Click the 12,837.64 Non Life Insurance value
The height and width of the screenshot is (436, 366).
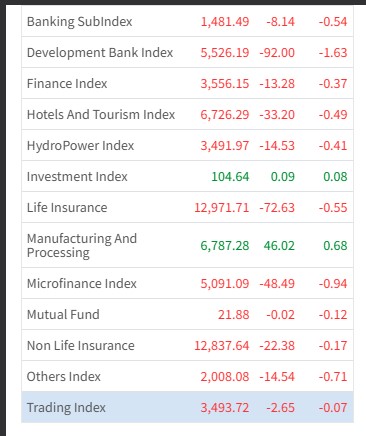(x=222, y=346)
